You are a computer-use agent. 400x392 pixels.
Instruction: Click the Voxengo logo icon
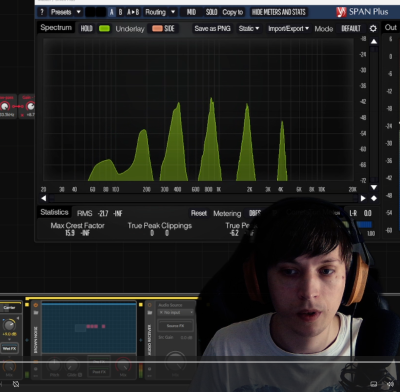pyautogui.click(x=341, y=12)
